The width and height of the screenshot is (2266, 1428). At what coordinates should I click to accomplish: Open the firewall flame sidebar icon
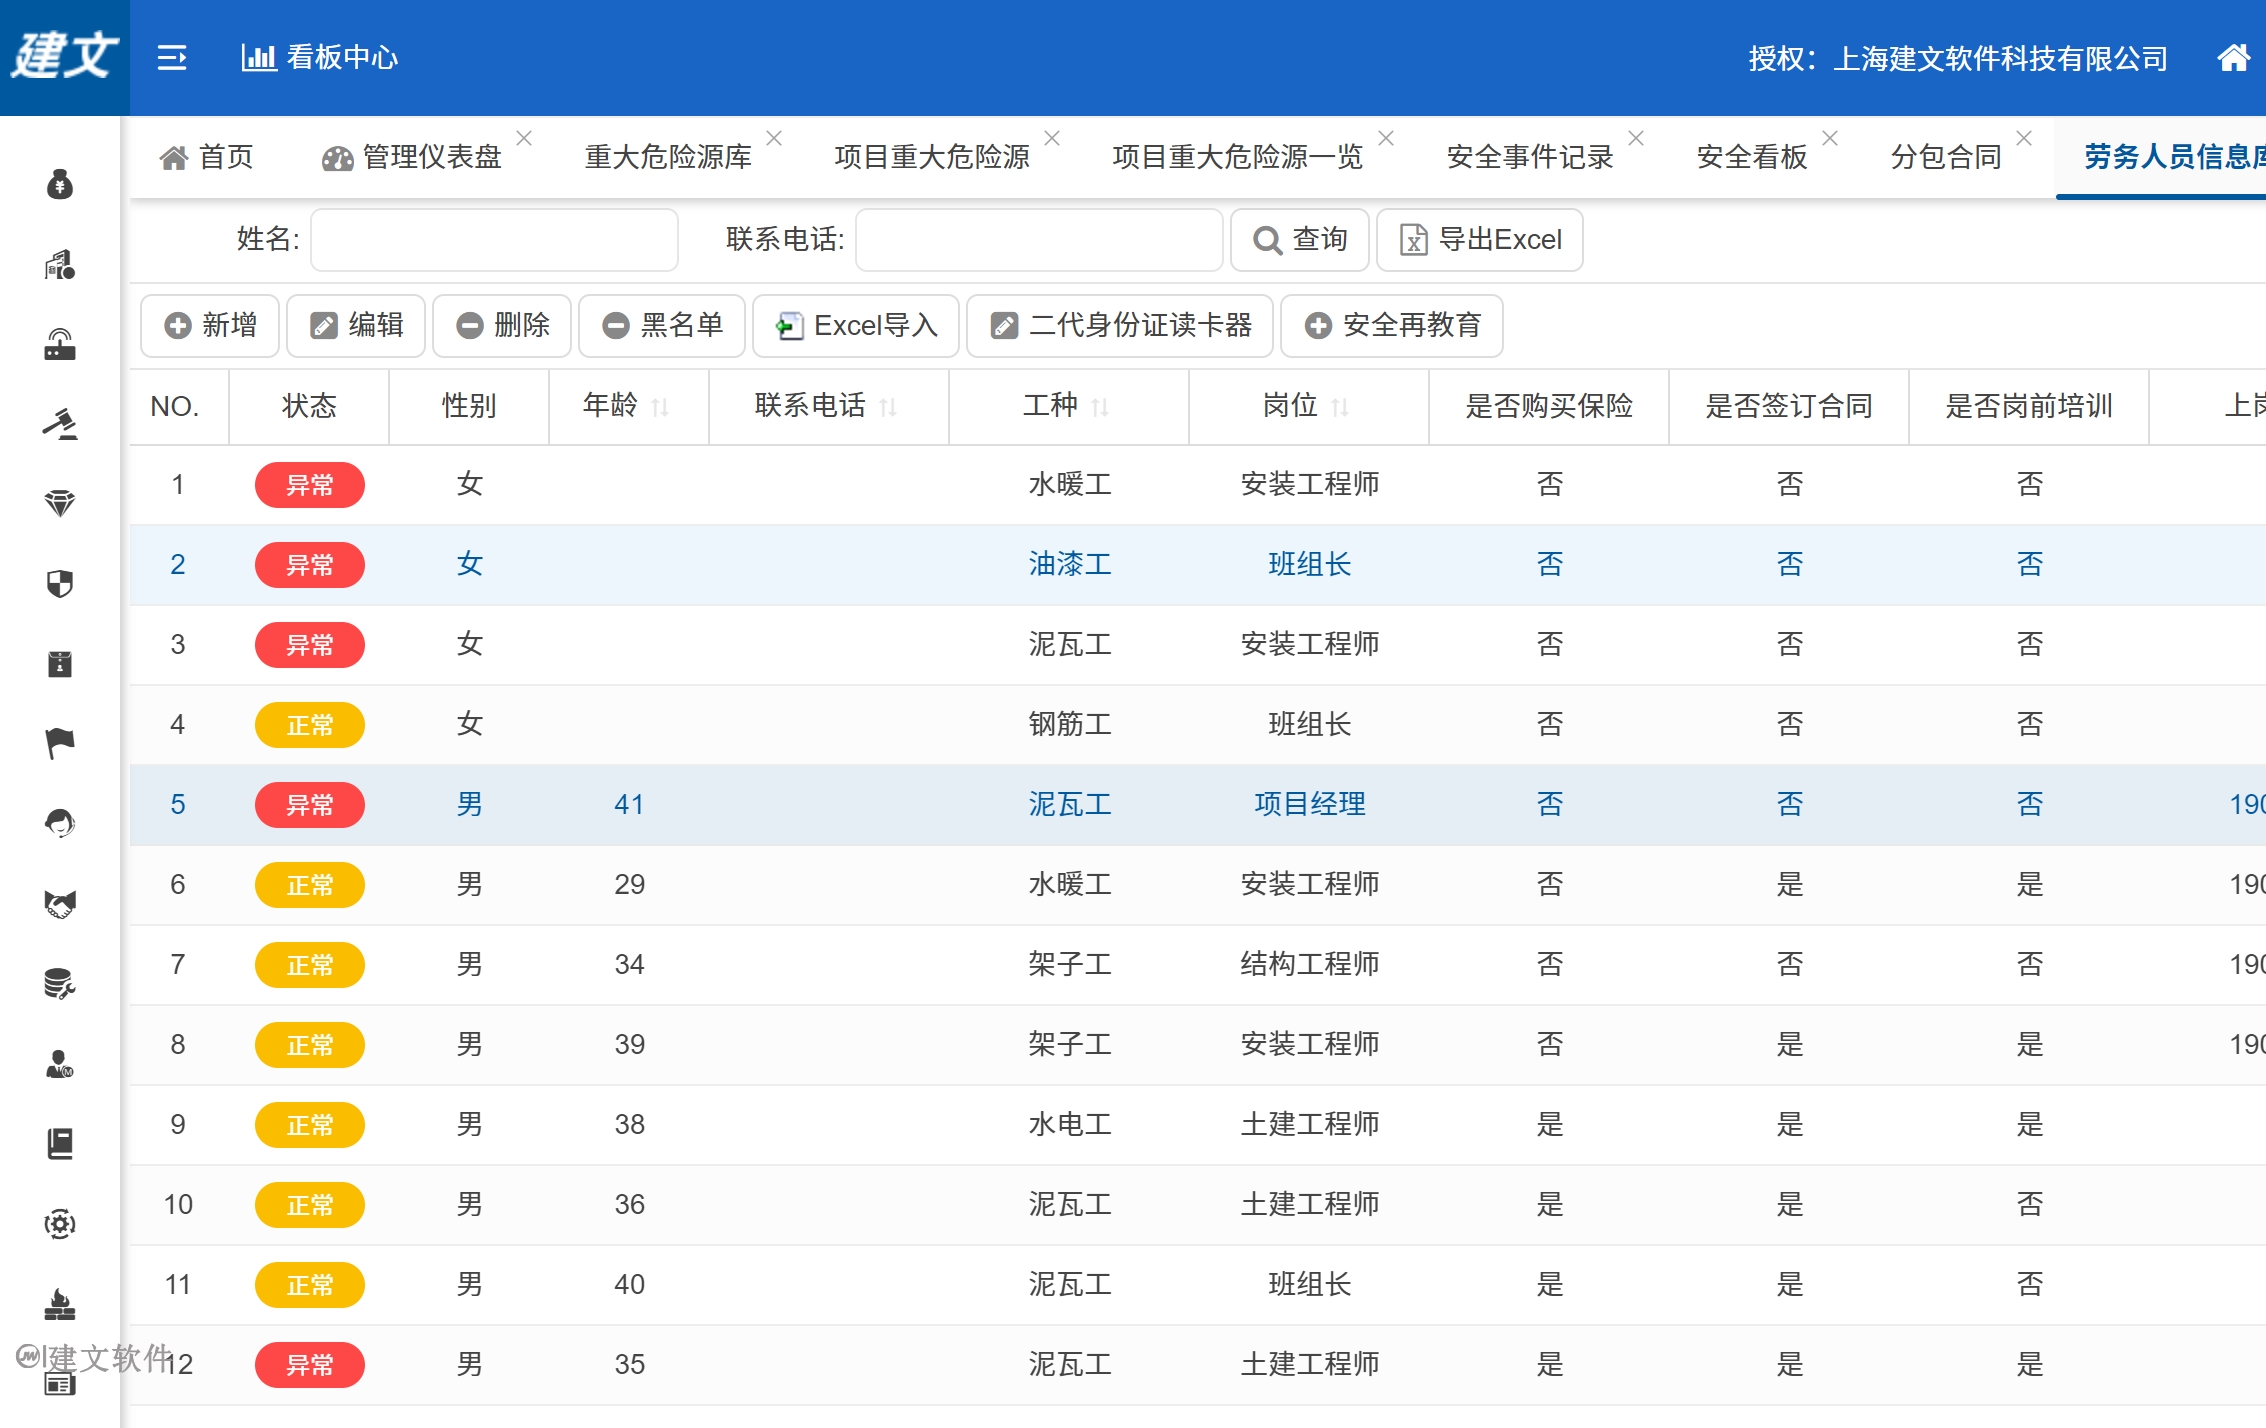[x=60, y=1304]
